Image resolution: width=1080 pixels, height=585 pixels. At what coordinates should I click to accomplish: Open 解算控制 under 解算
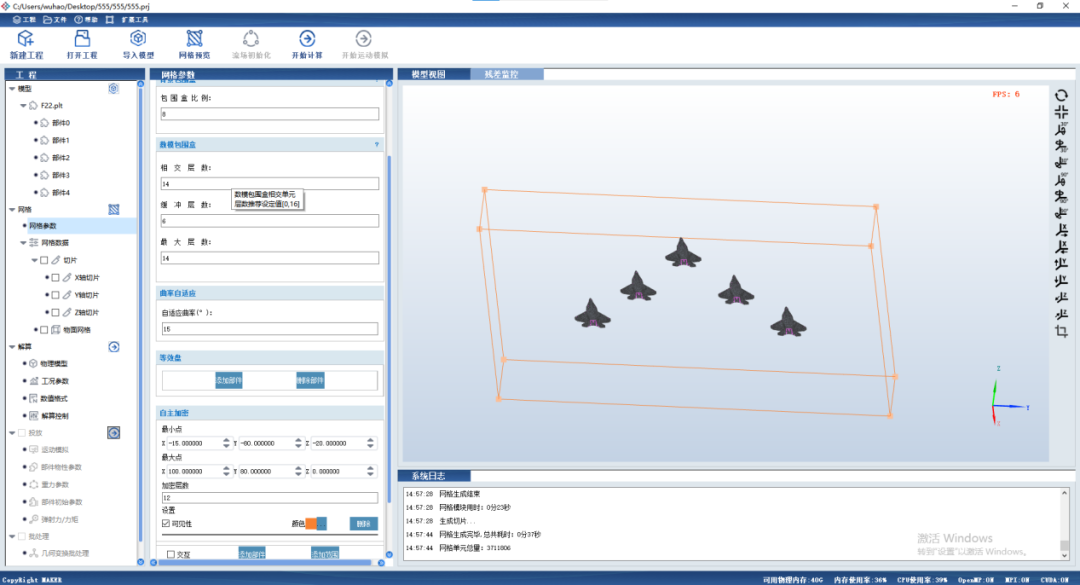pyautogui.click(x=54, y=416)
